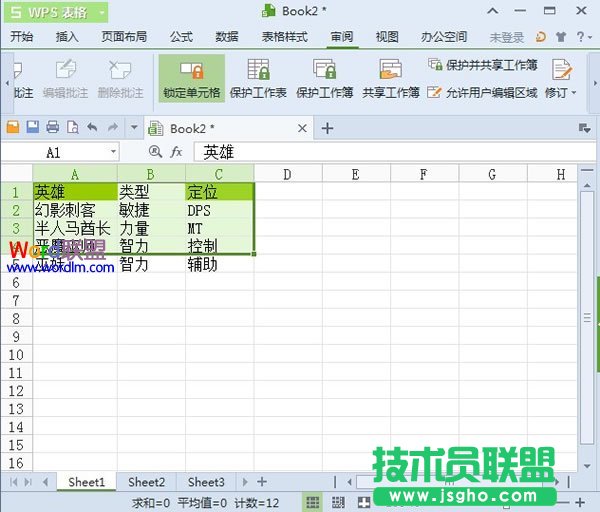This screenshot has height=512, width=600.
Task: Click the New file icon in quick toolbar
Action: coord(13,127)
